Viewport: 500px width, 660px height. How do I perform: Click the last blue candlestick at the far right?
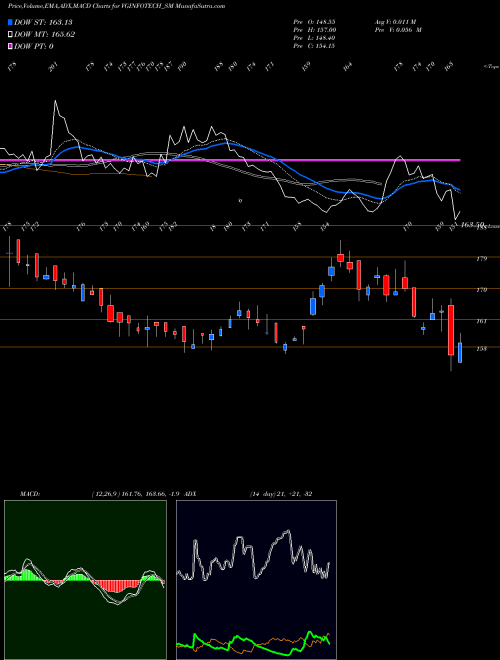tap(460, 352)
